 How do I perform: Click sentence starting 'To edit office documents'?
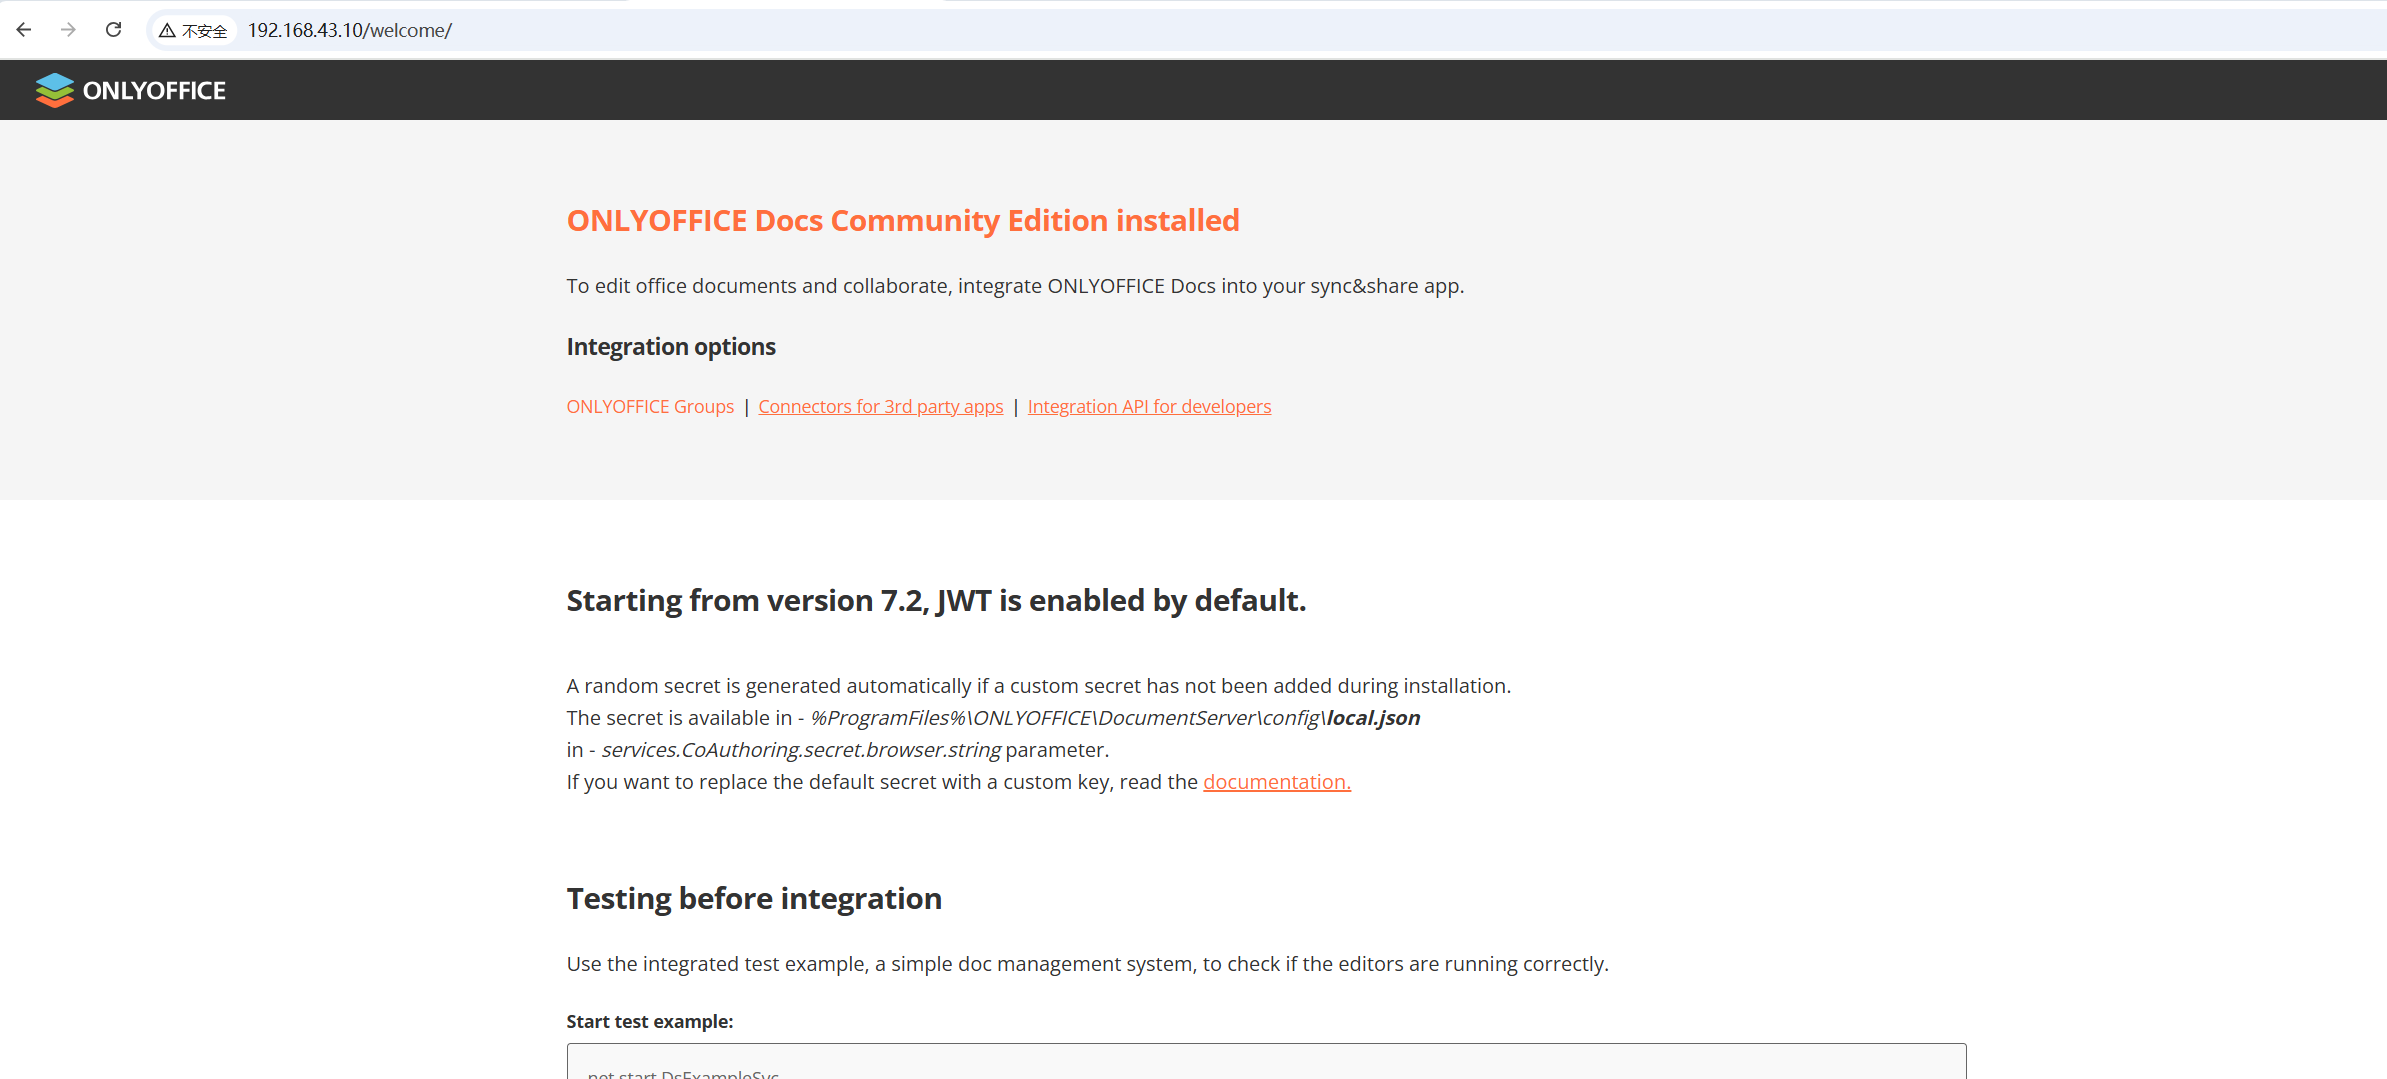tap(1015, 286)
